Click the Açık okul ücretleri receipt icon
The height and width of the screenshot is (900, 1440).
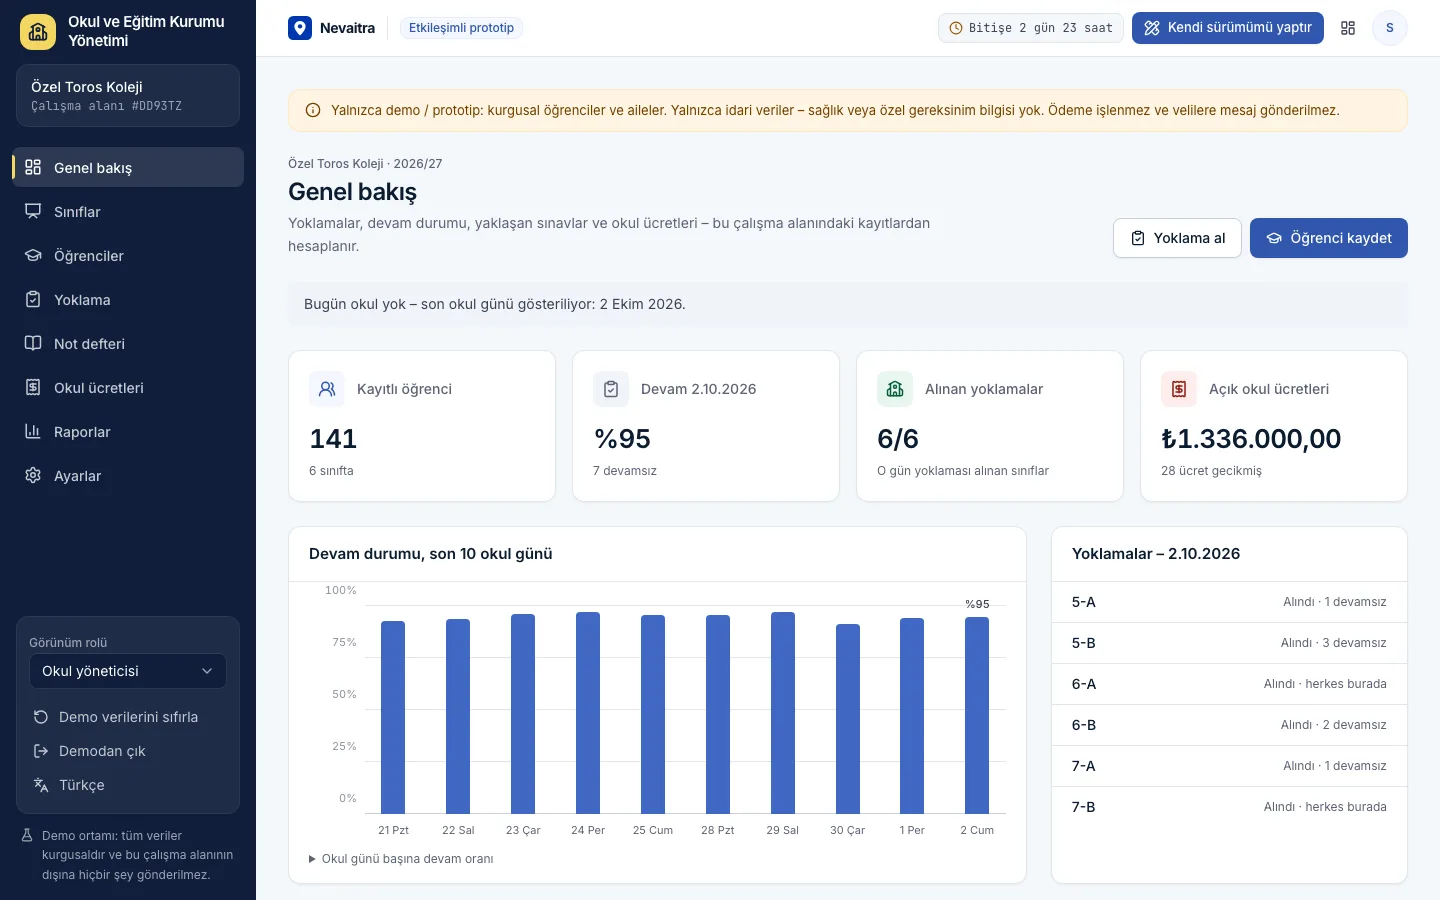point(1179,389)
